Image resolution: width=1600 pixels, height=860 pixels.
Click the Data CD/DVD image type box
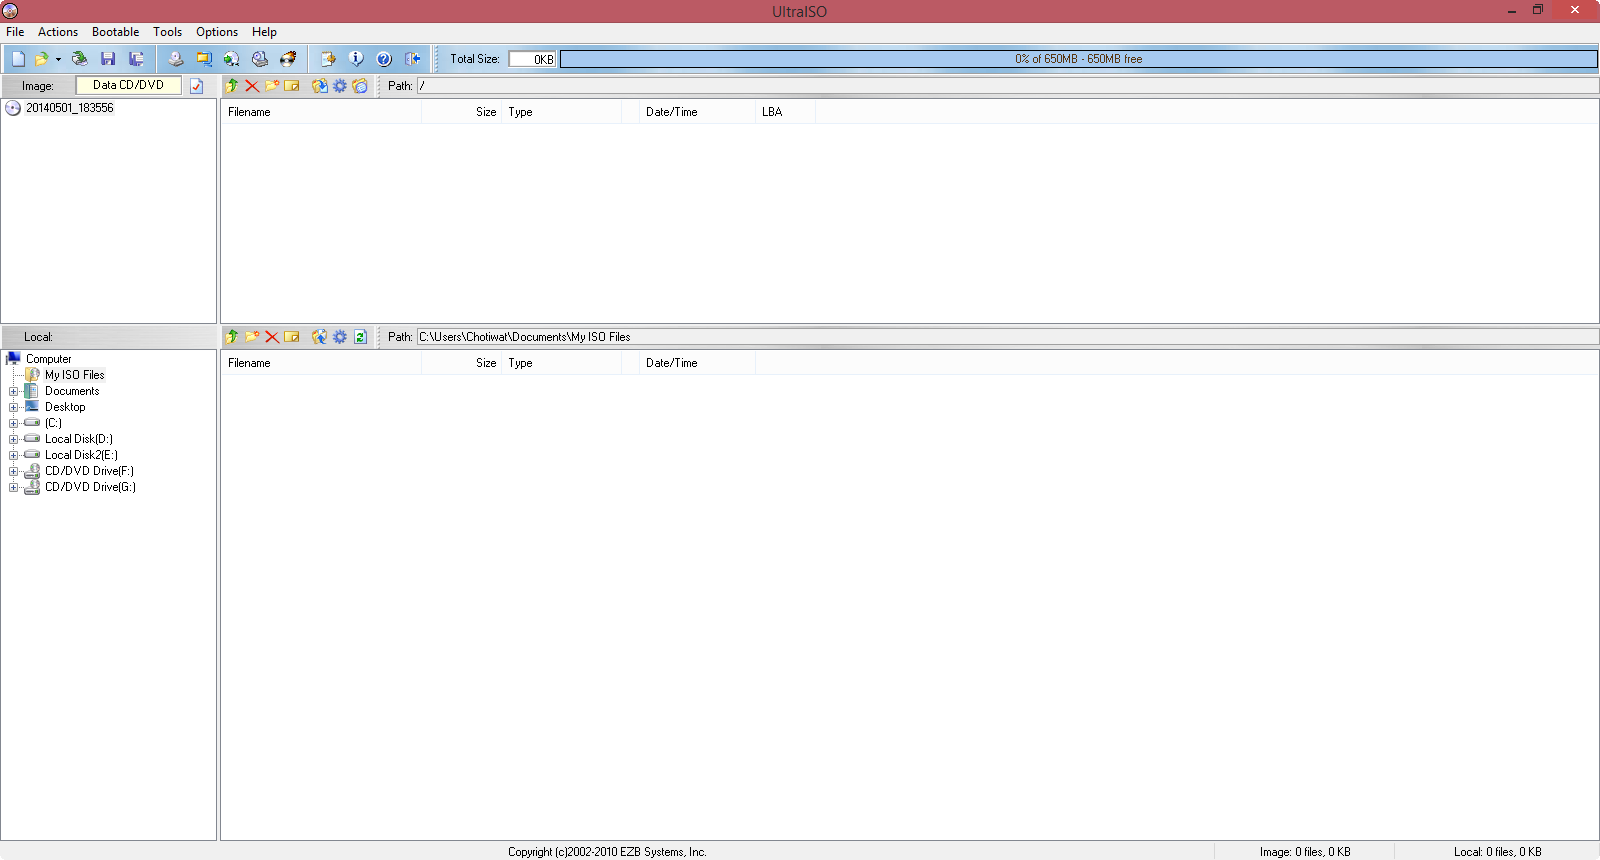coord(129,85)
